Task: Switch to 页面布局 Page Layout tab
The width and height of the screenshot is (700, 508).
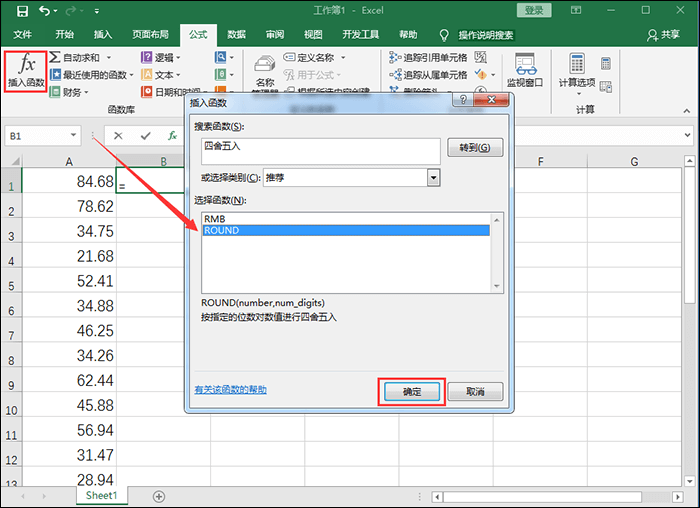Action: (x=150, y=34)
